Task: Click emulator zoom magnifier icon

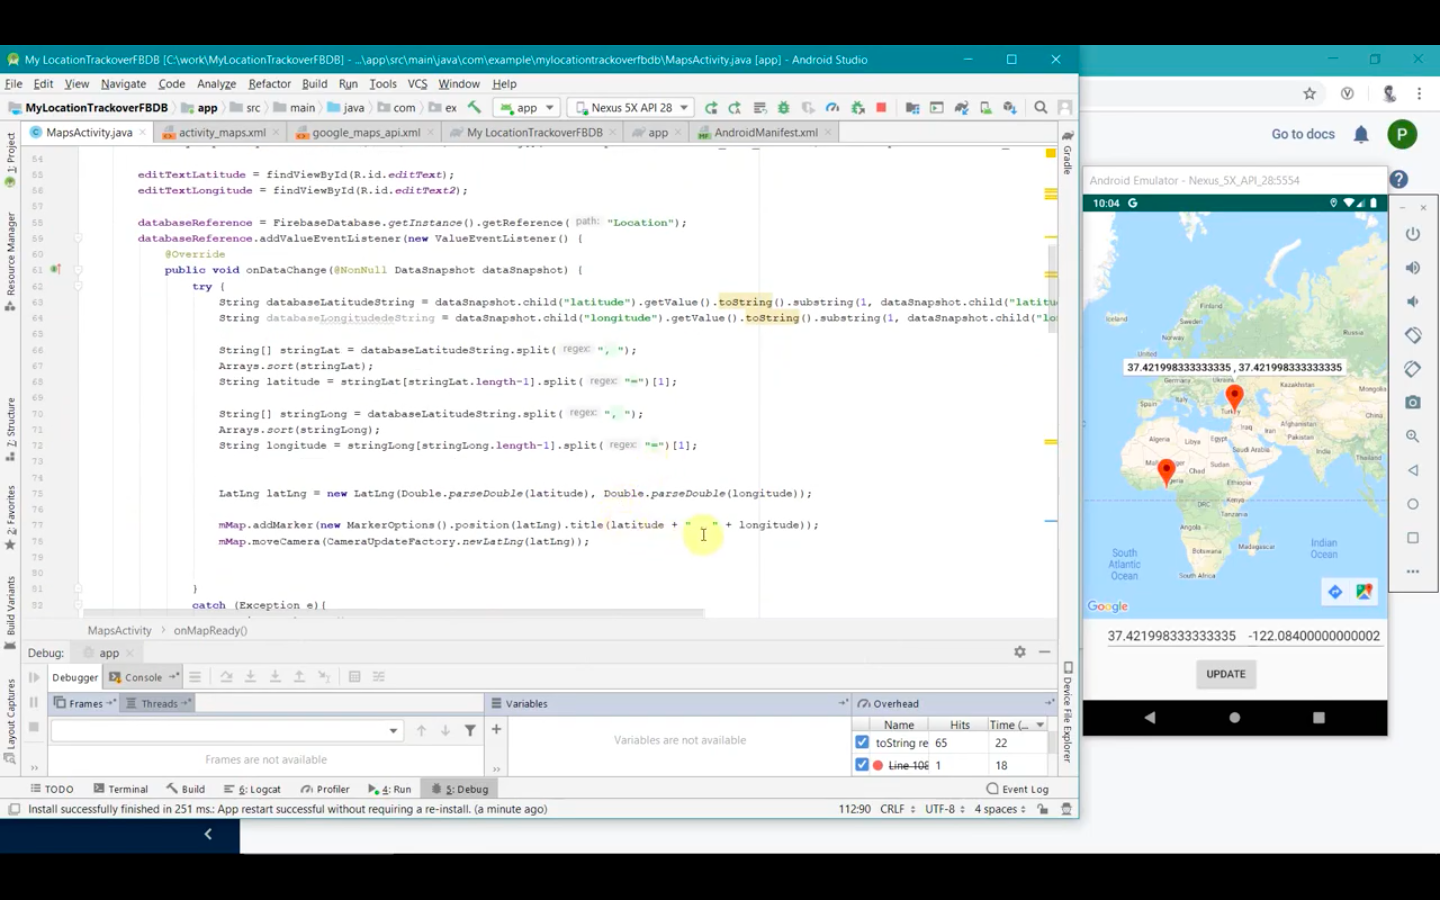Action: click(1412, 436)
